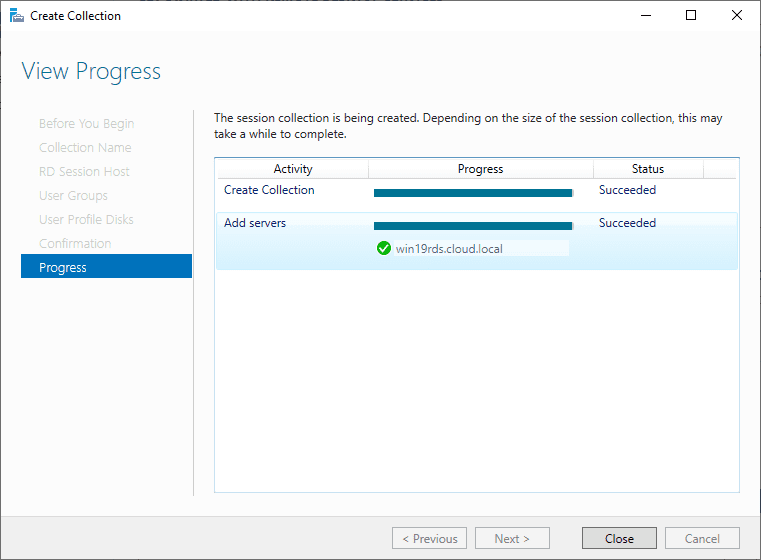This screenshot has width=761, height=560.
Task: Click the Activity column header
Action: click(293, 169)
